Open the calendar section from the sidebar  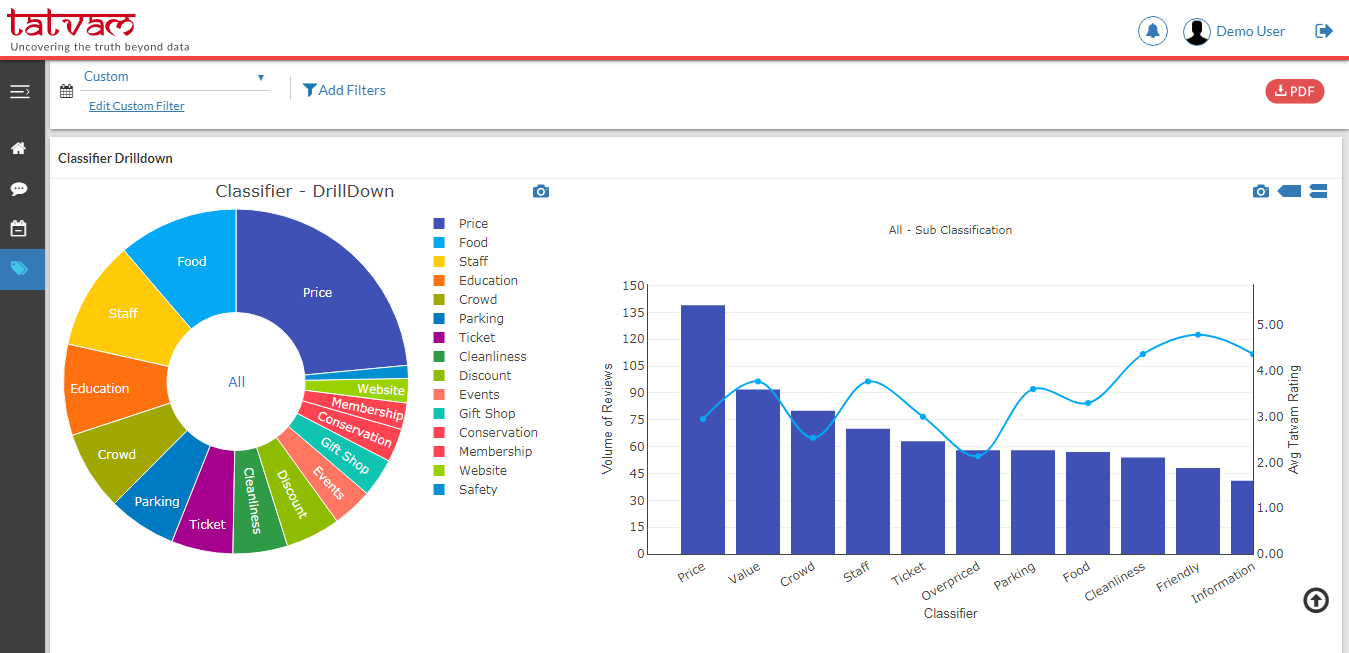click(20, 228)
